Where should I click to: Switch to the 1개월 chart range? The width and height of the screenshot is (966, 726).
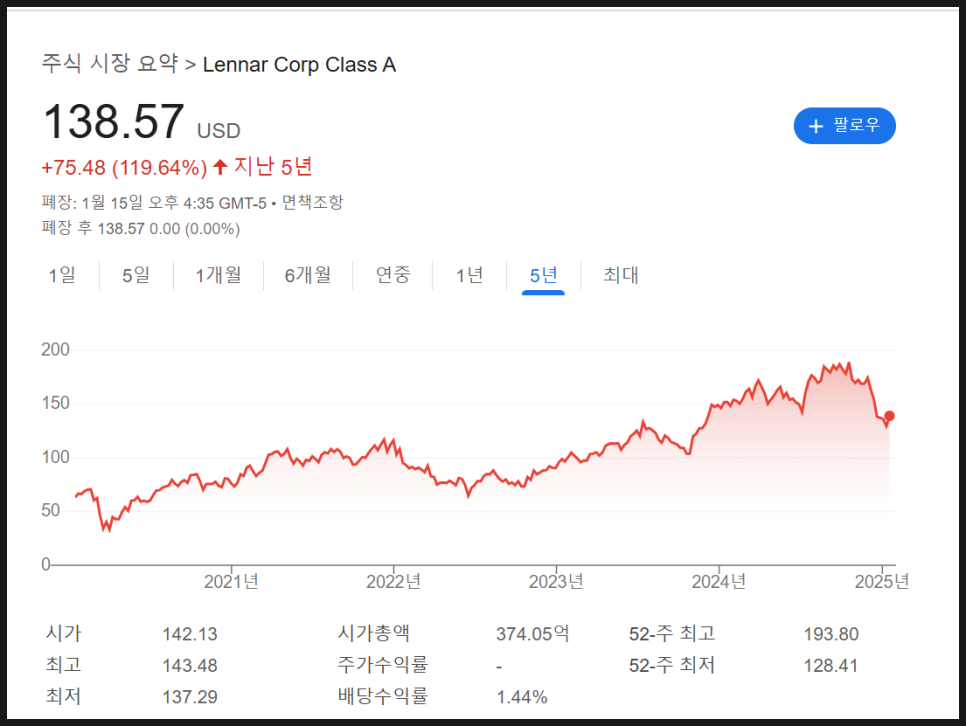(218, 275)
